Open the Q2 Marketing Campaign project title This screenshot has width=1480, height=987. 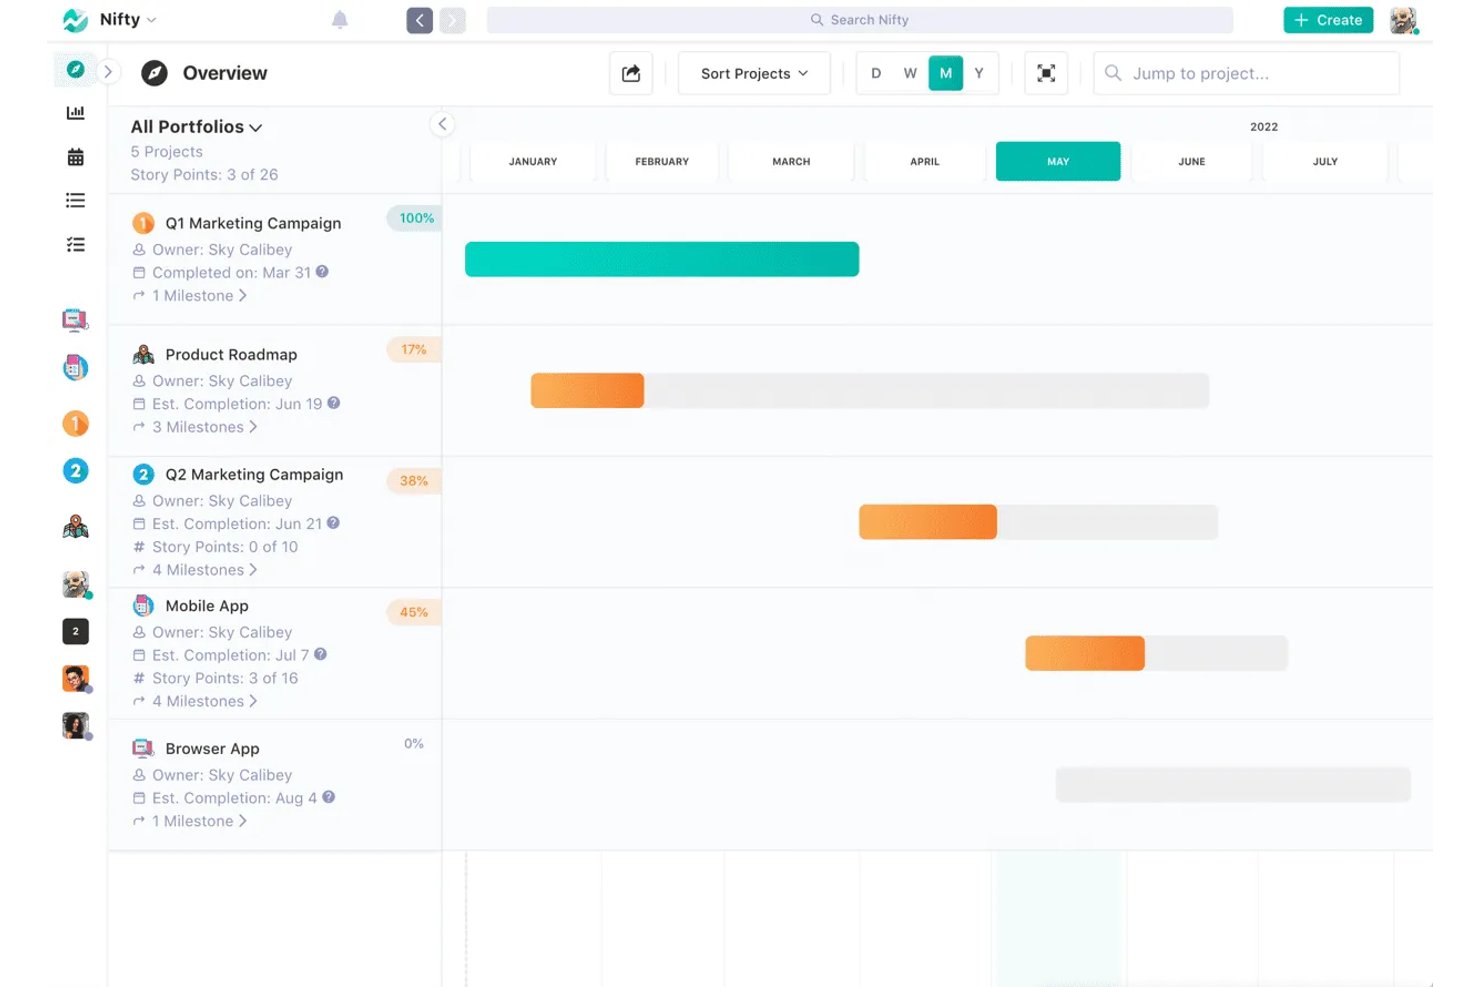[x=254, y=474]
